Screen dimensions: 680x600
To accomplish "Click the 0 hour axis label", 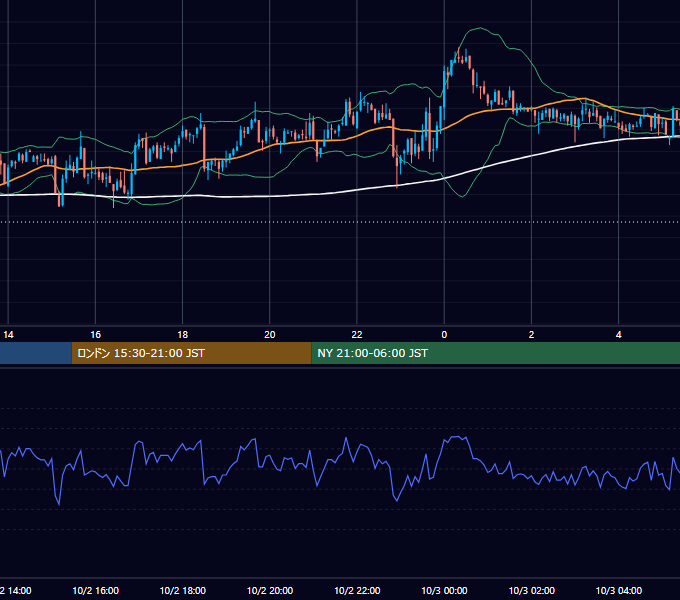I will (444, 335).
